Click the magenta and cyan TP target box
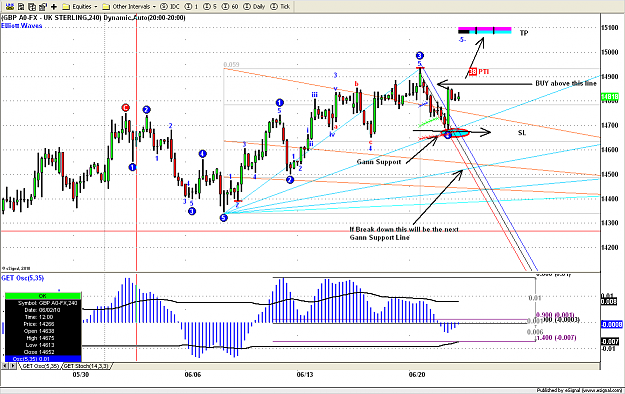This screenshot has height=394, width=625. click(485, 30)
